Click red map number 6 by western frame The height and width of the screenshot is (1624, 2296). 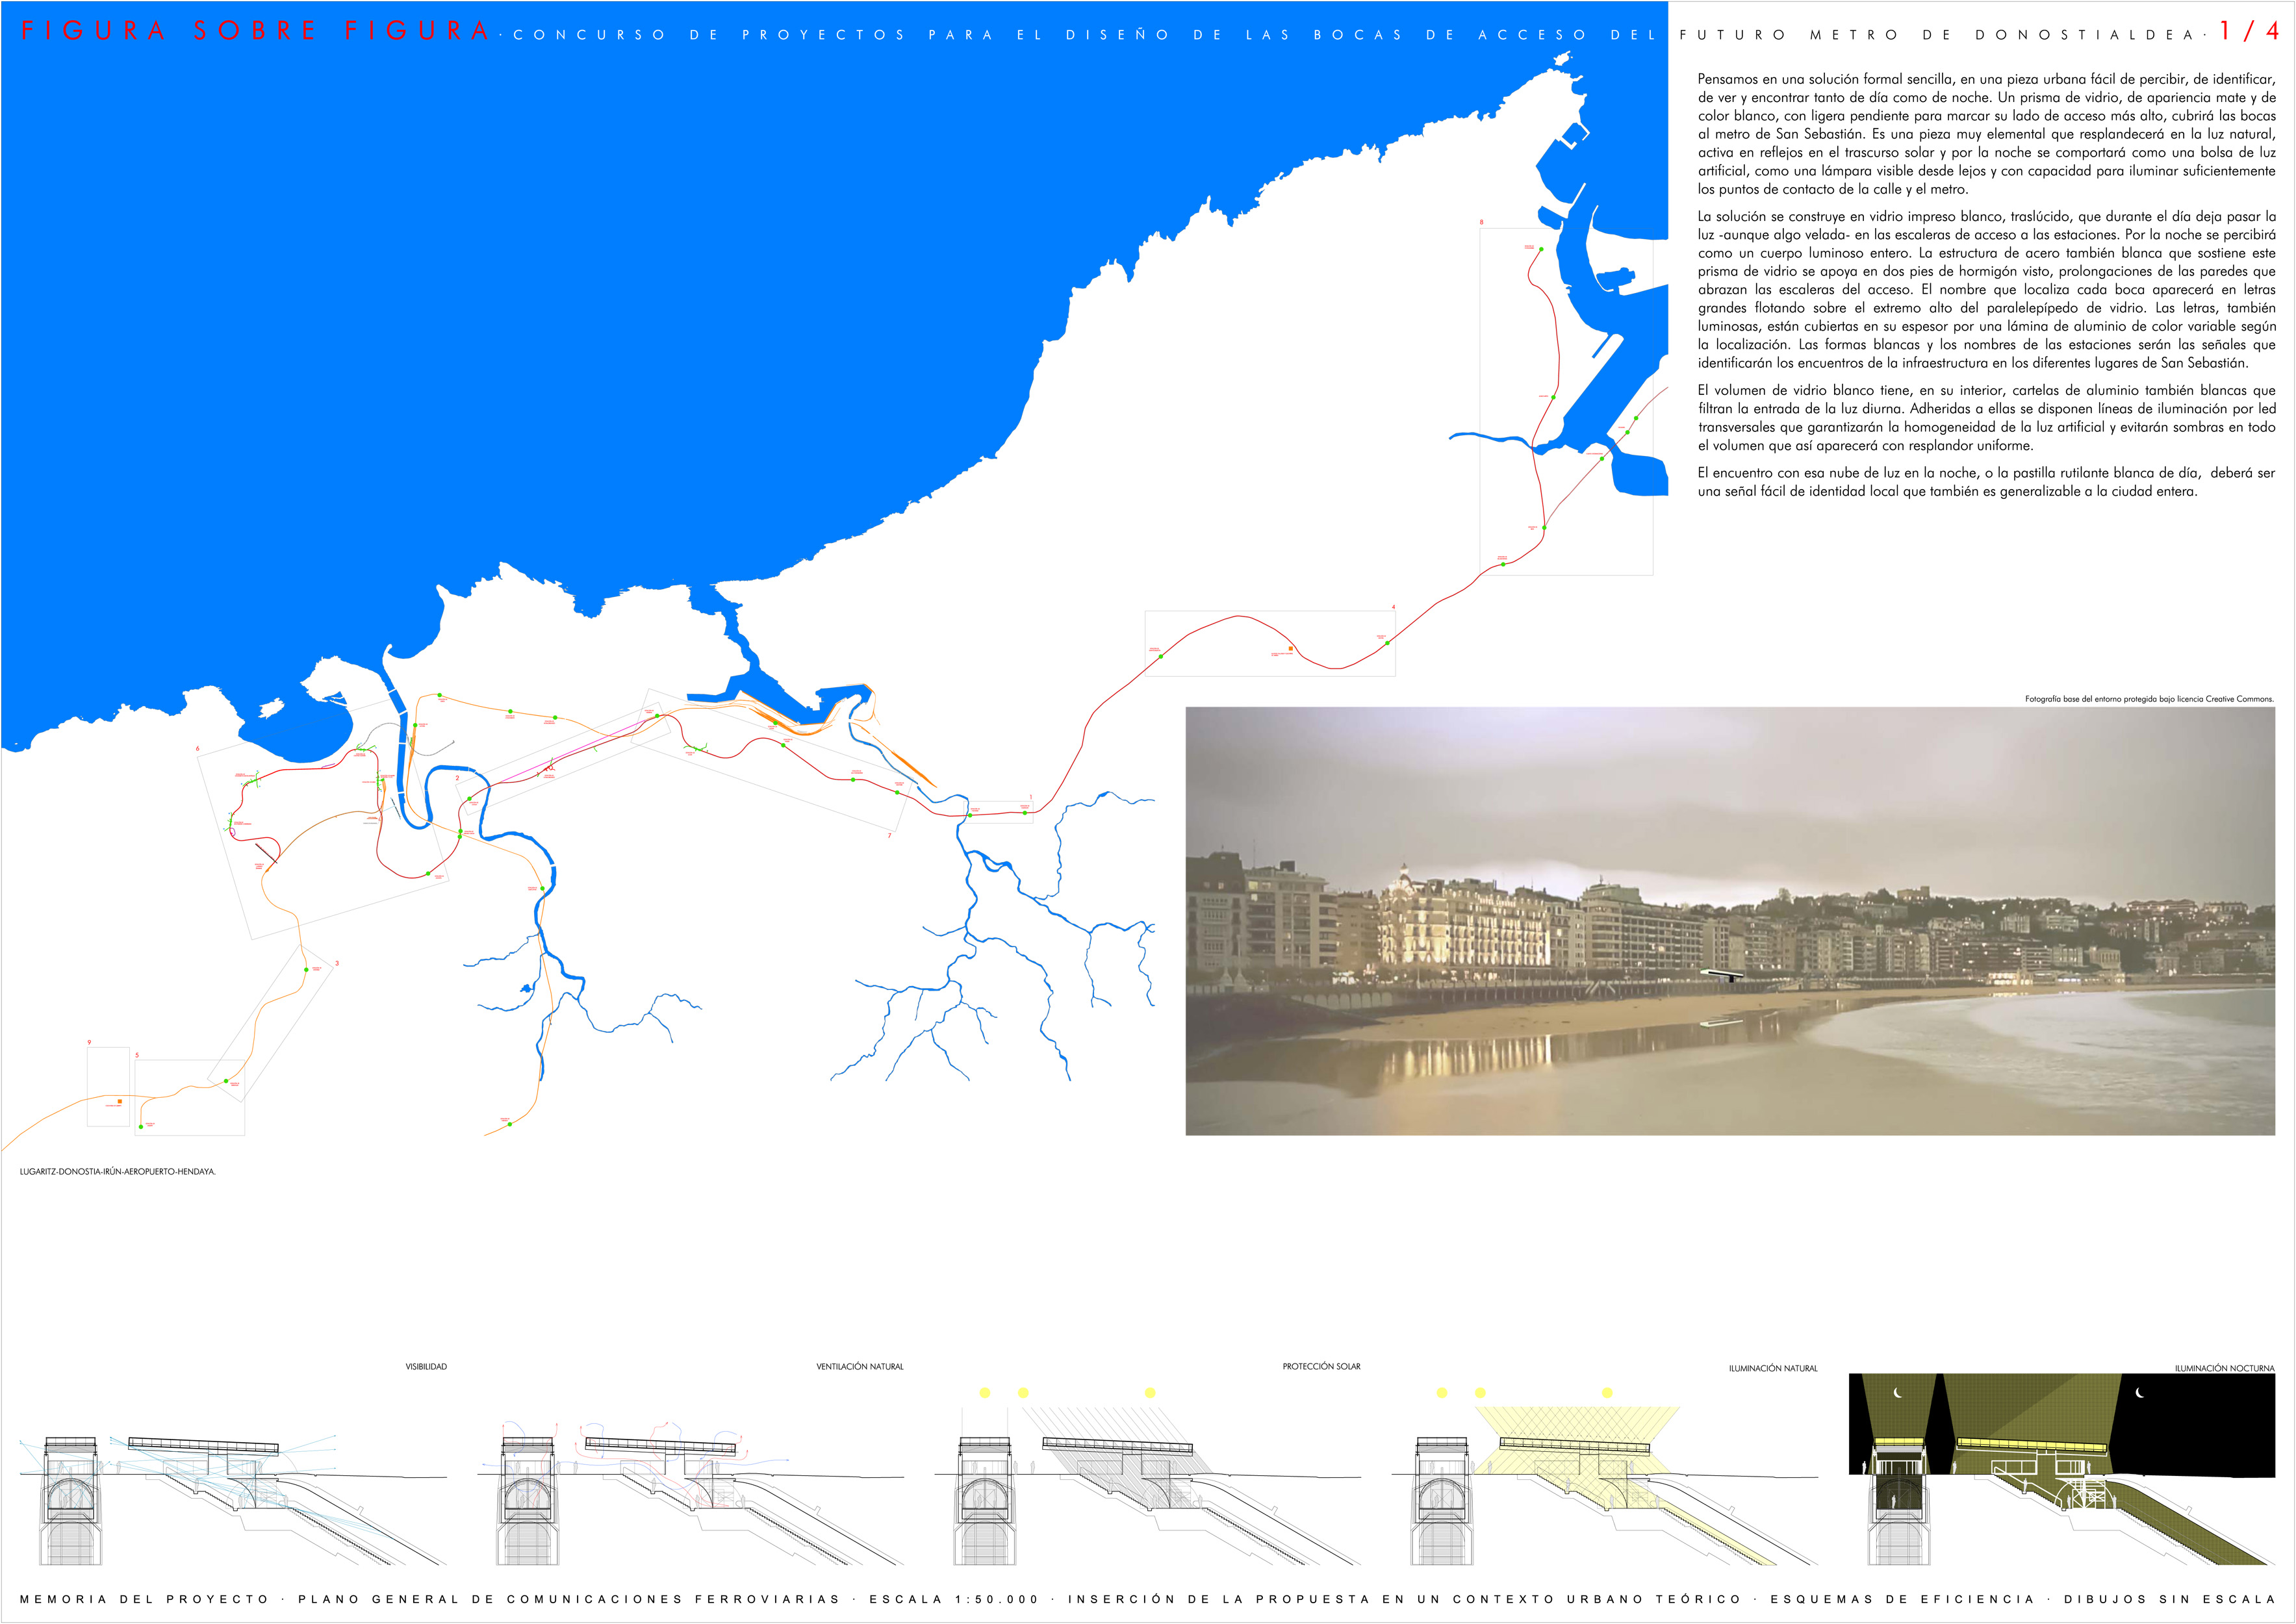197,748
